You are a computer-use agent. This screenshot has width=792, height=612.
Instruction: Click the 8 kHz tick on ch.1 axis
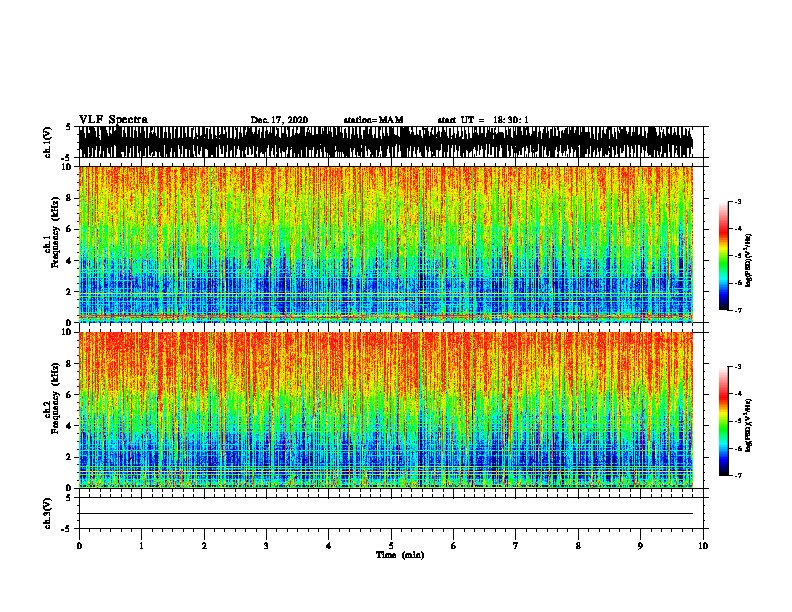tap(70, 198)
